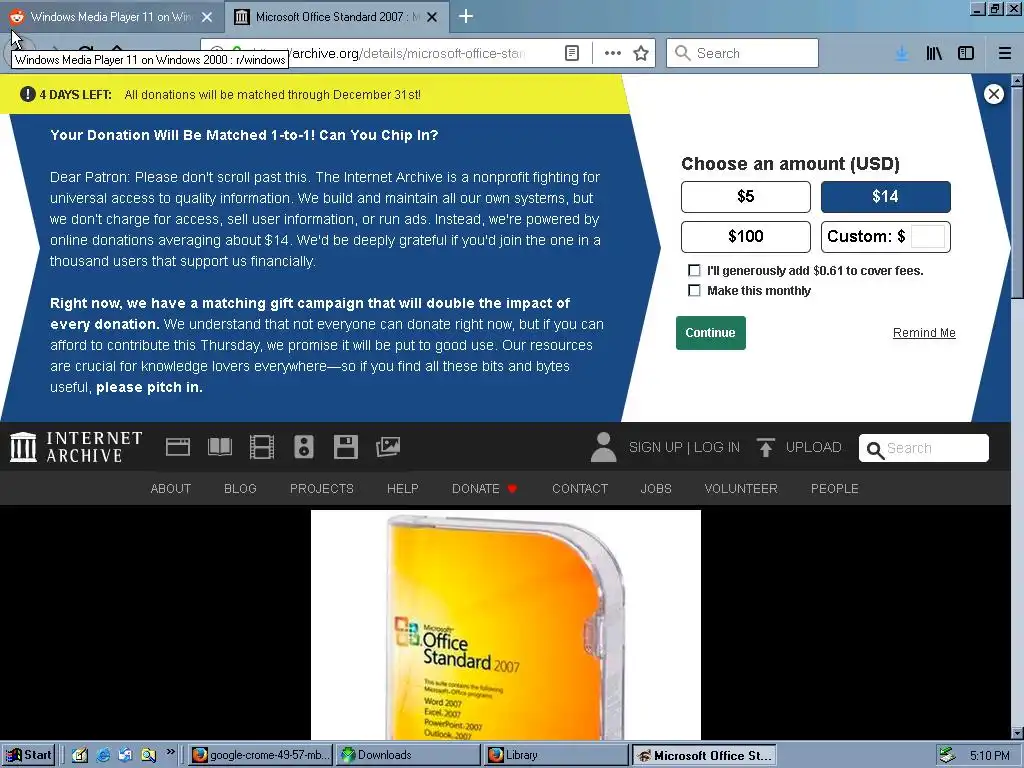
Task: Open the PEOPLE nav item
Action: click(x=834, y=488)
